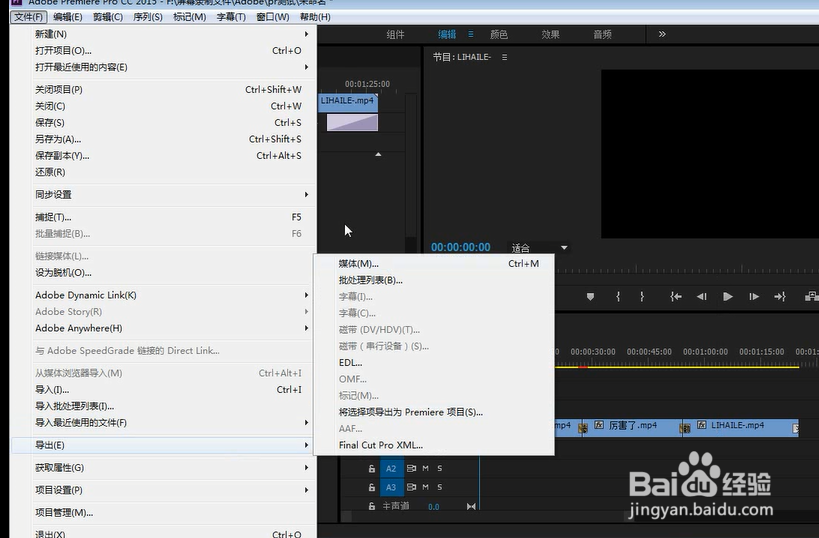This screenshot has width=819, height=538.
Task: Click the A2 track output icon
Action: (x=412, y=469)
